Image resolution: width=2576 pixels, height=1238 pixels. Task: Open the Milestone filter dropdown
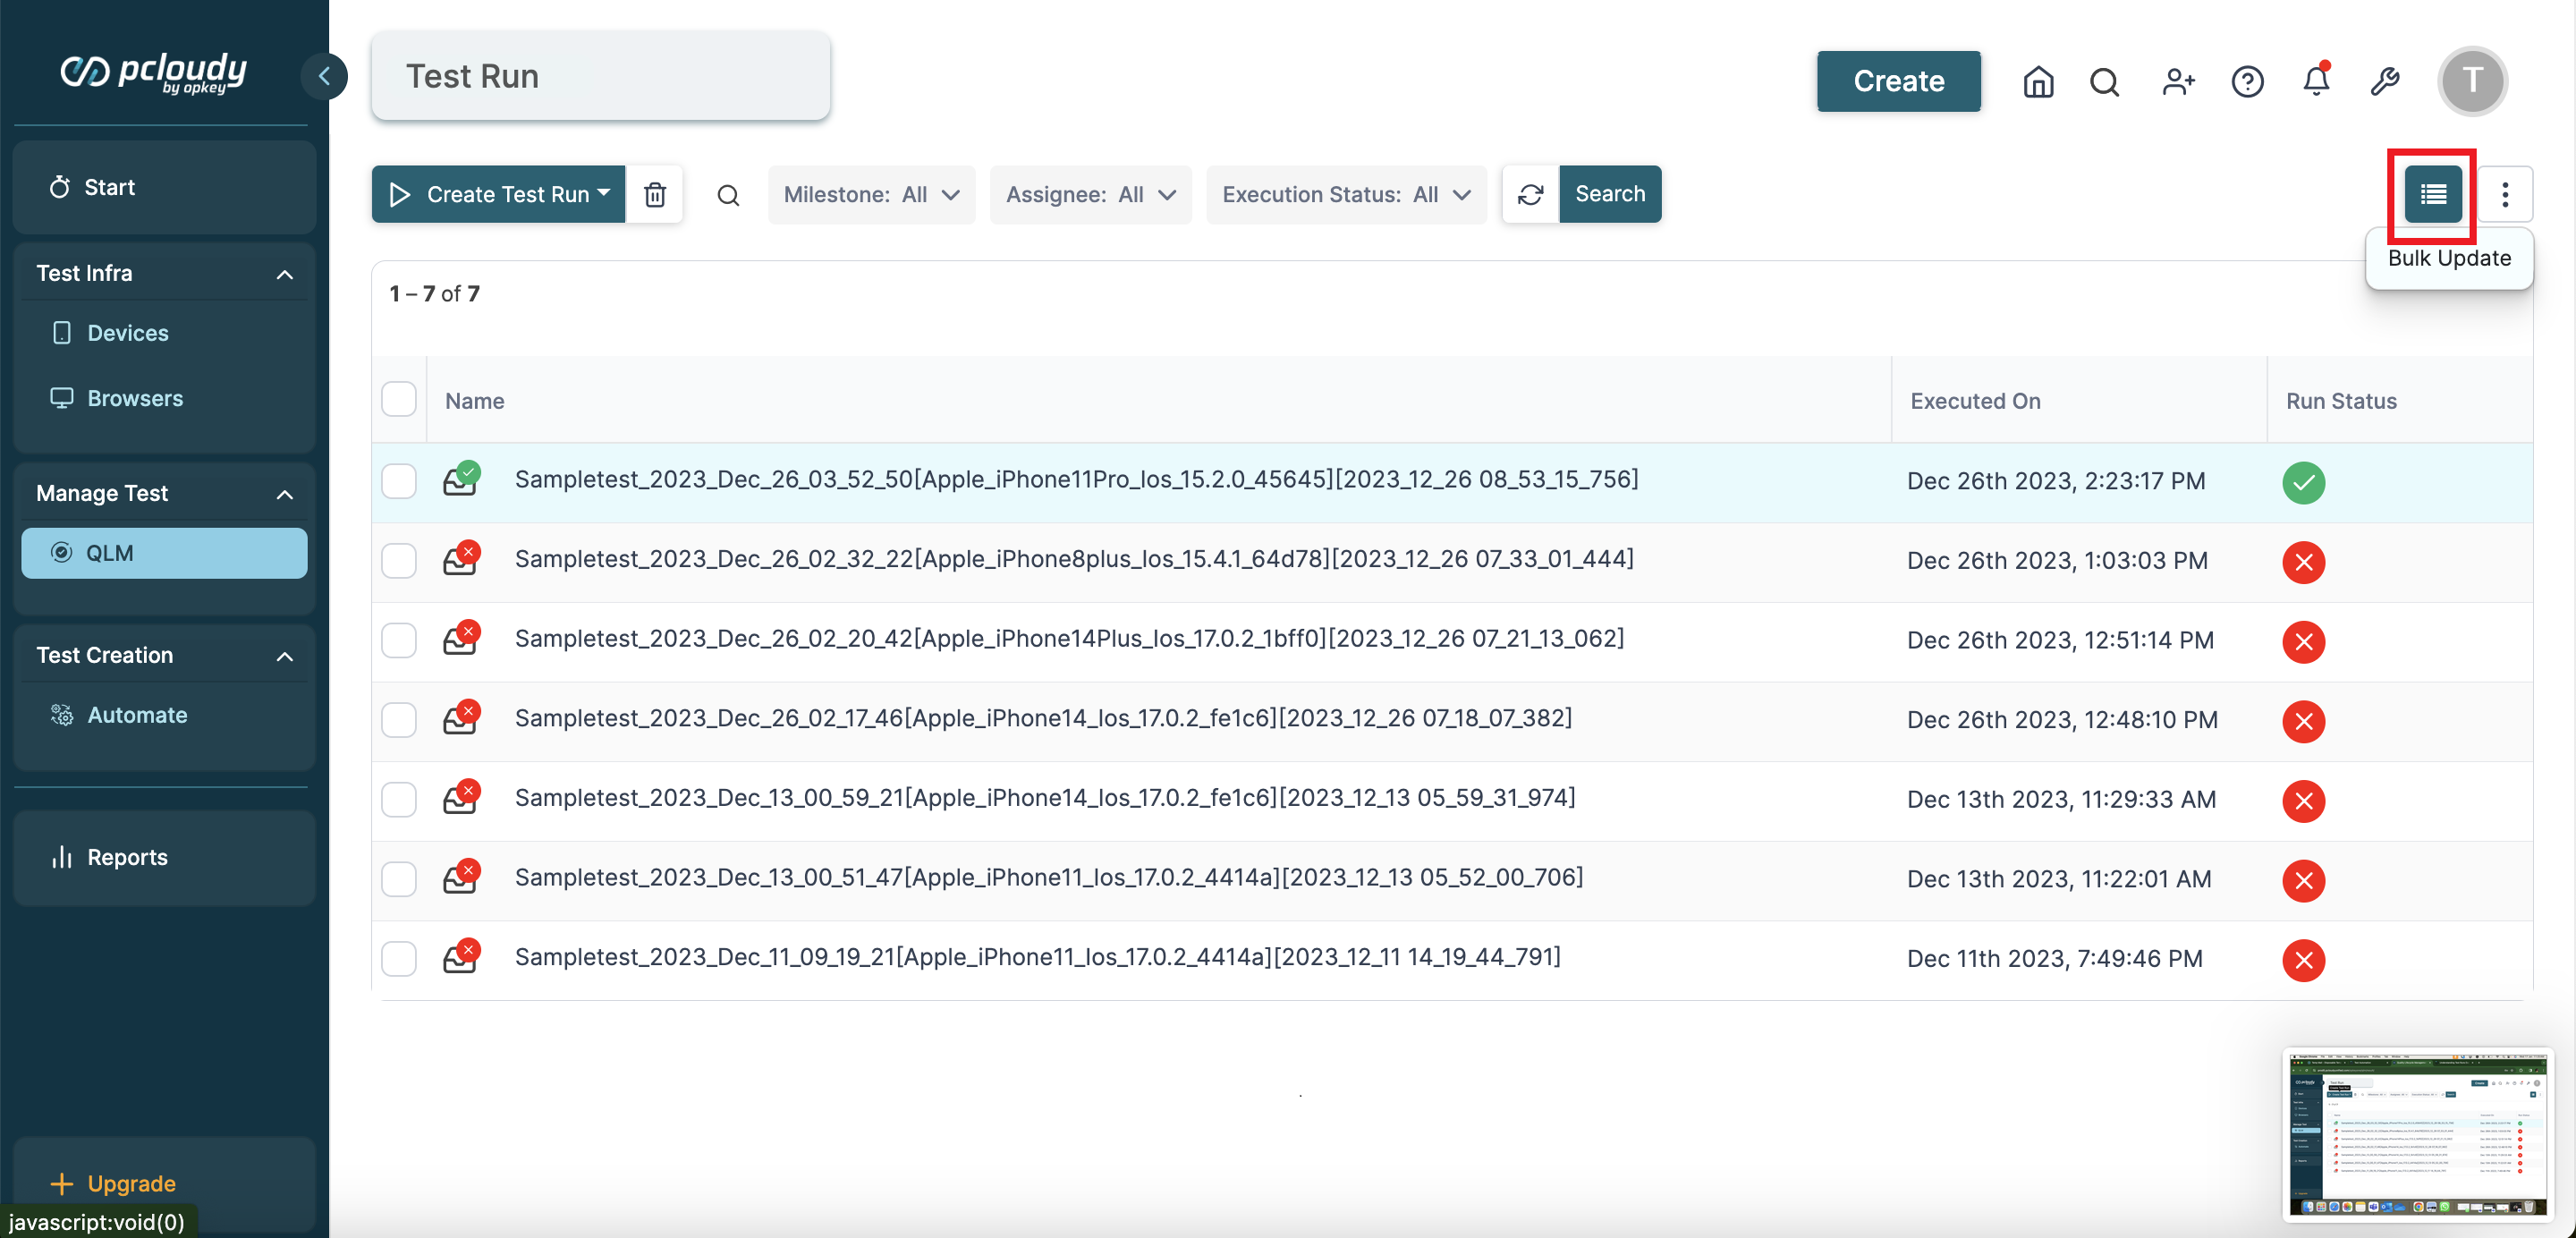871,194
